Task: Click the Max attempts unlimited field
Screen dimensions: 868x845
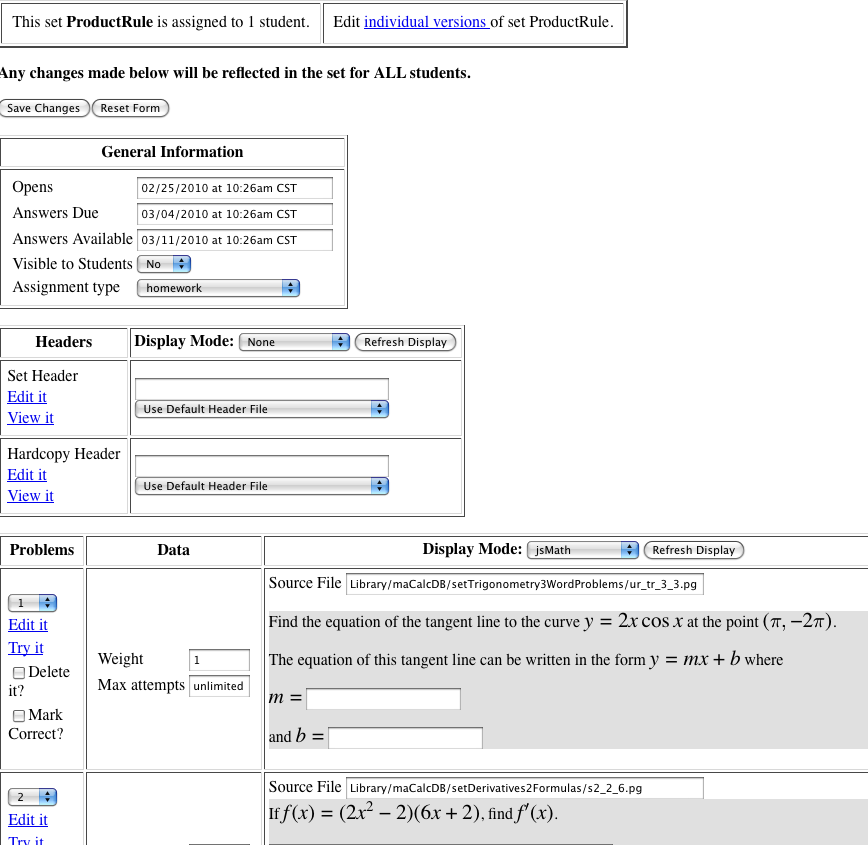Action: click(219, 686)
